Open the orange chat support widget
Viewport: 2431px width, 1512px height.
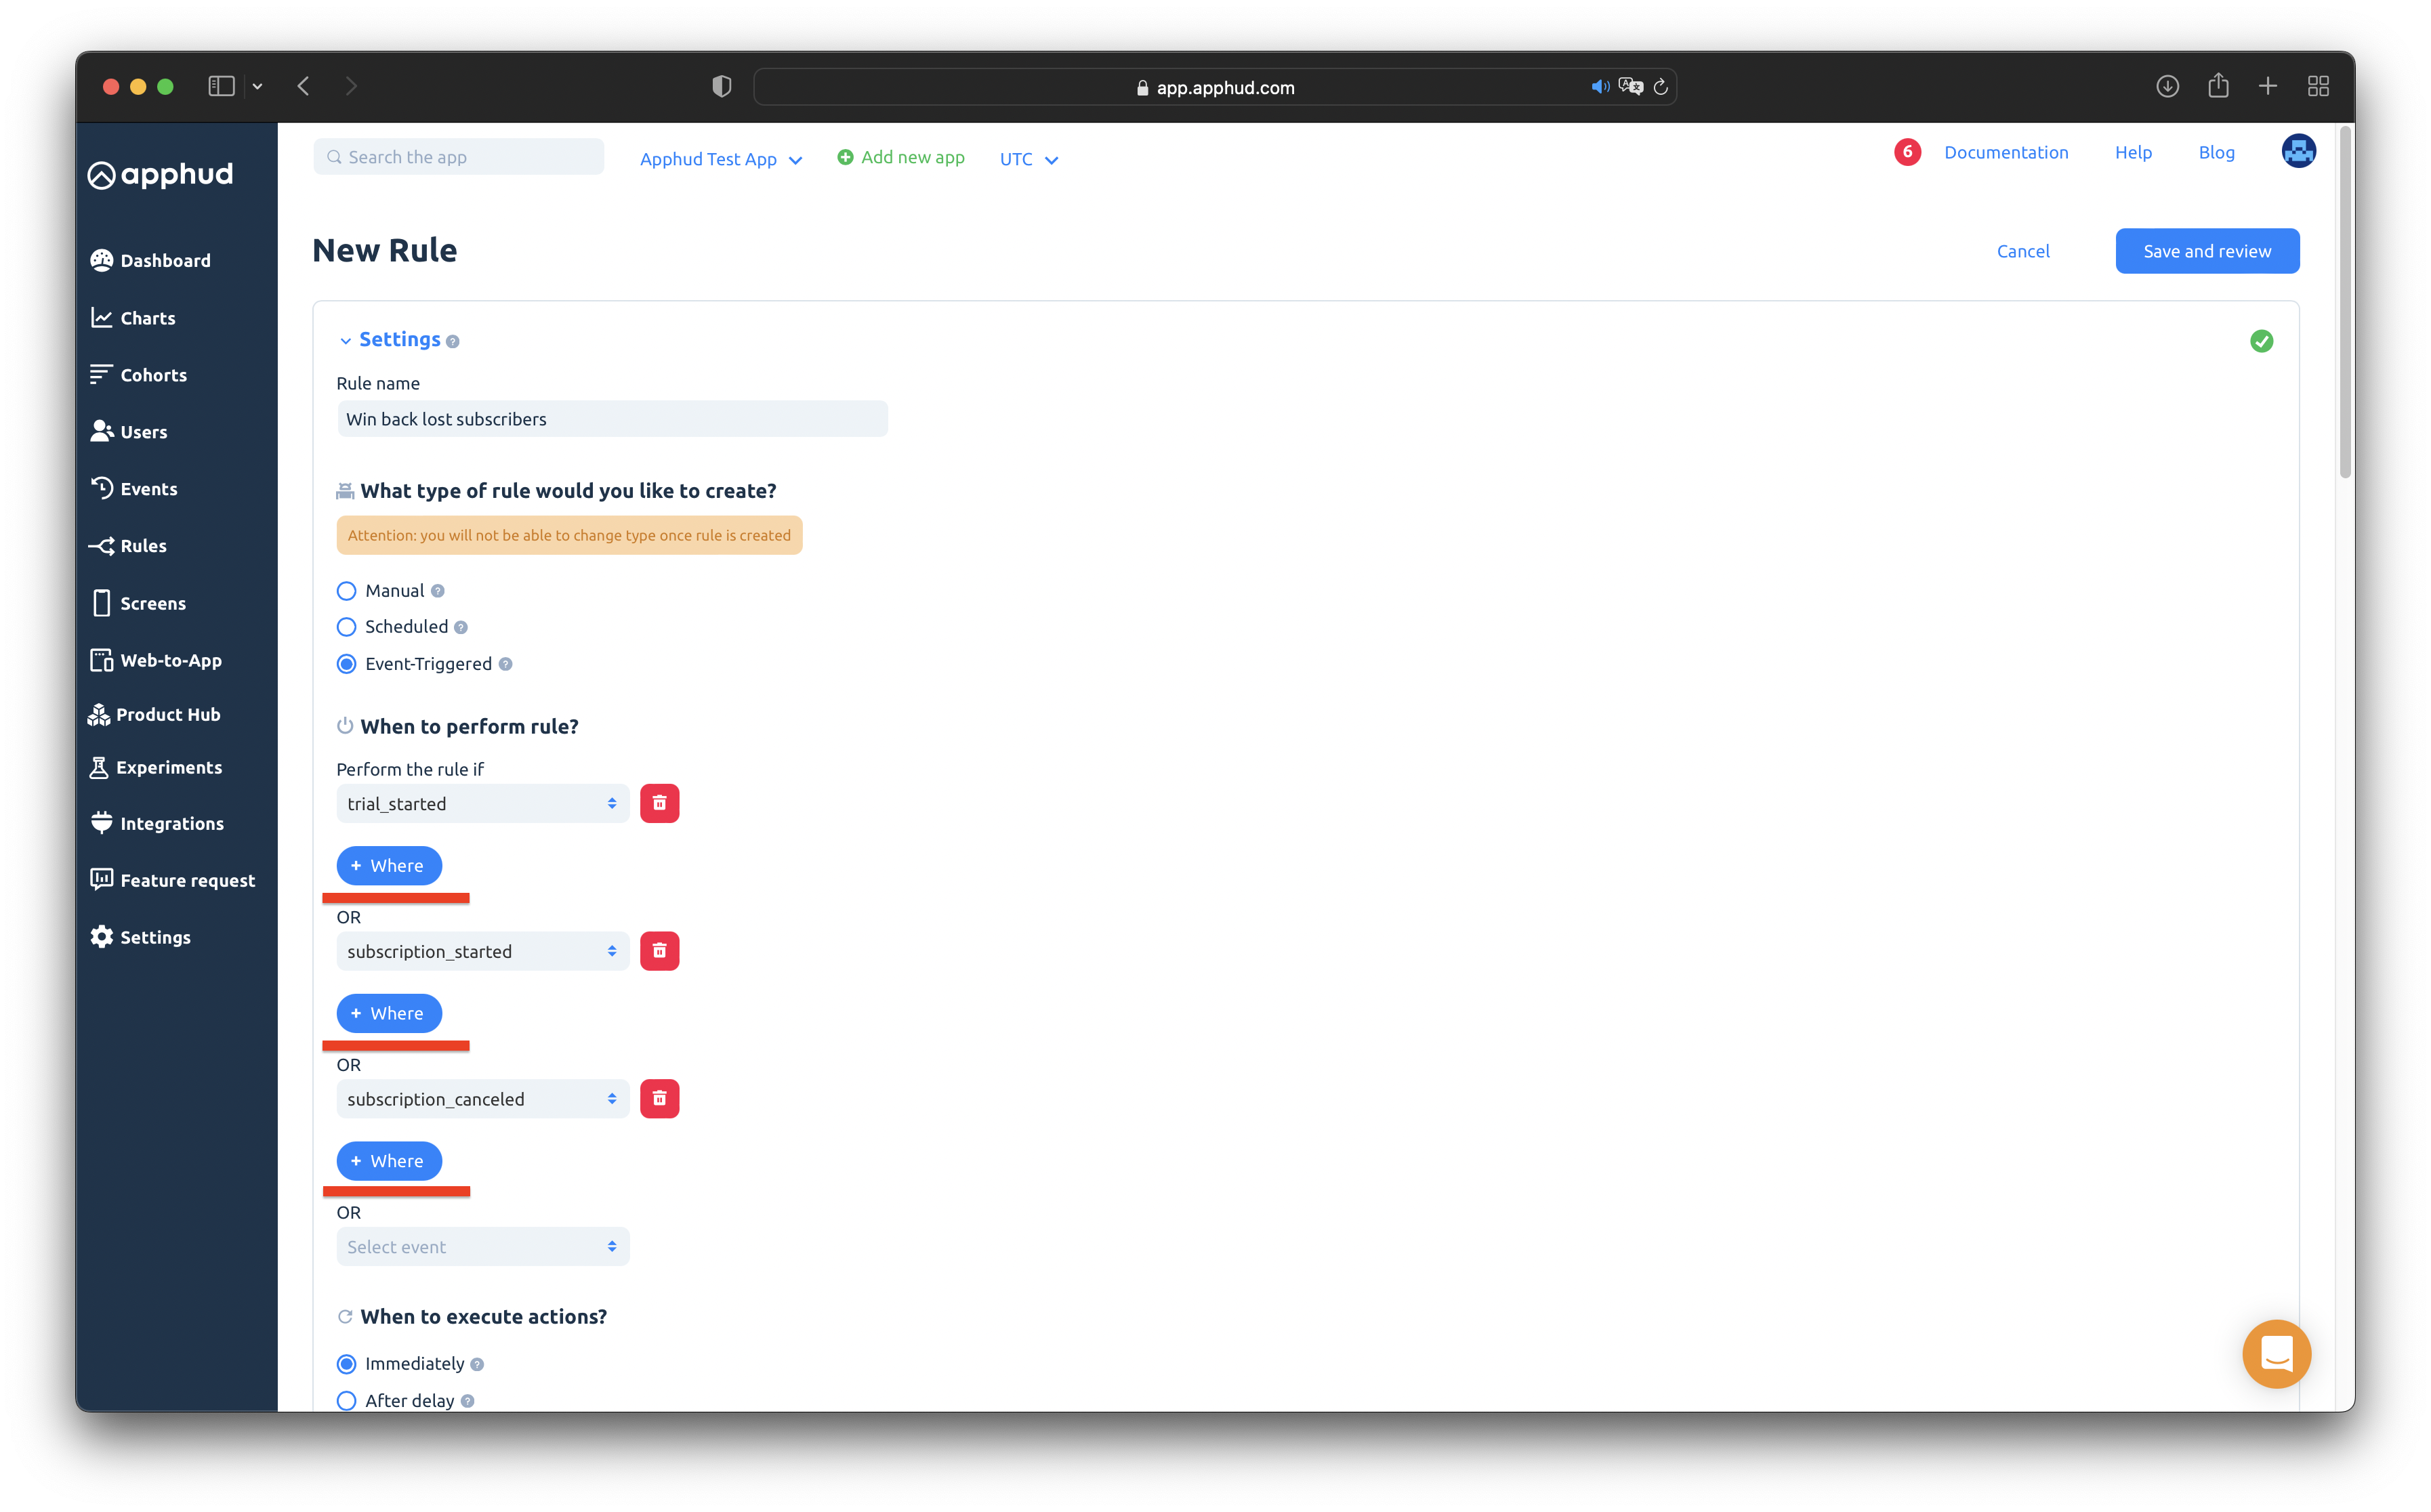[x=2276, y=1354]
